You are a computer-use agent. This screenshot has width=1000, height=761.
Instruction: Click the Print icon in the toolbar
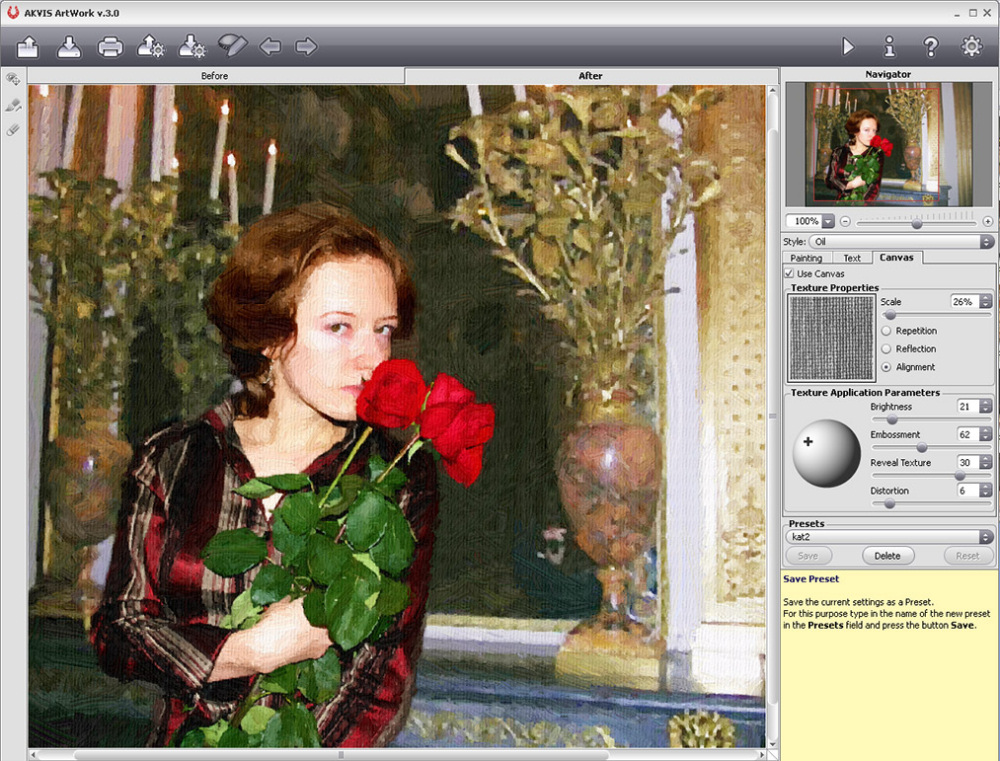click(x=110, y=46)
